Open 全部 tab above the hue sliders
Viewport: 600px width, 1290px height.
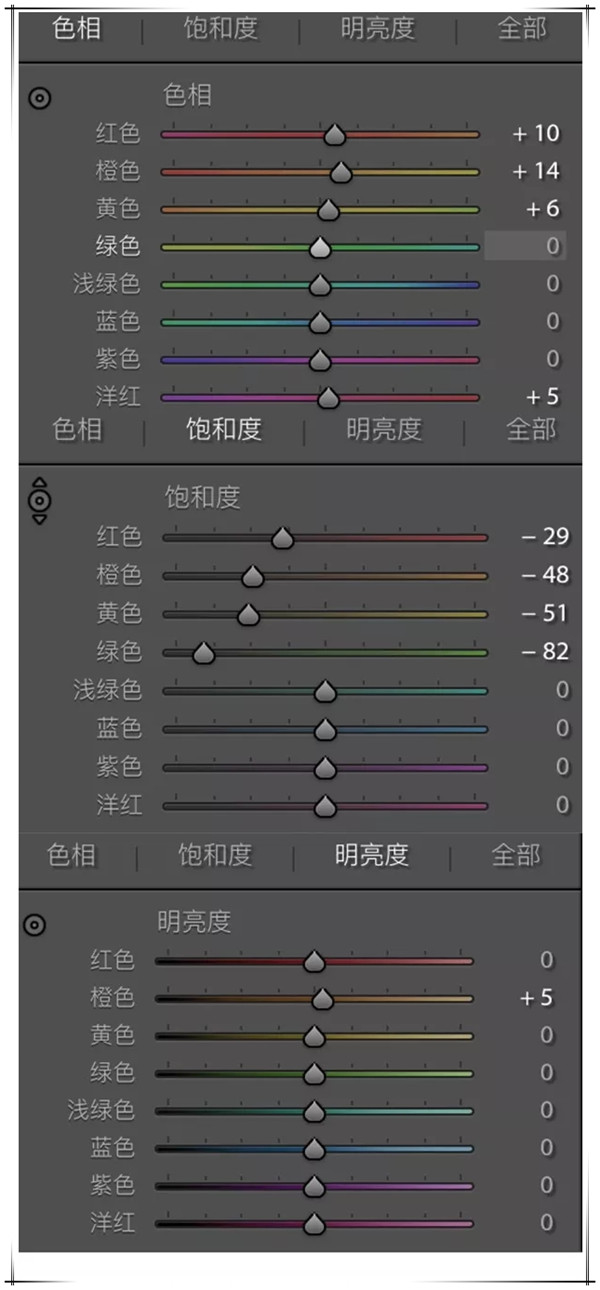[523, 28]
